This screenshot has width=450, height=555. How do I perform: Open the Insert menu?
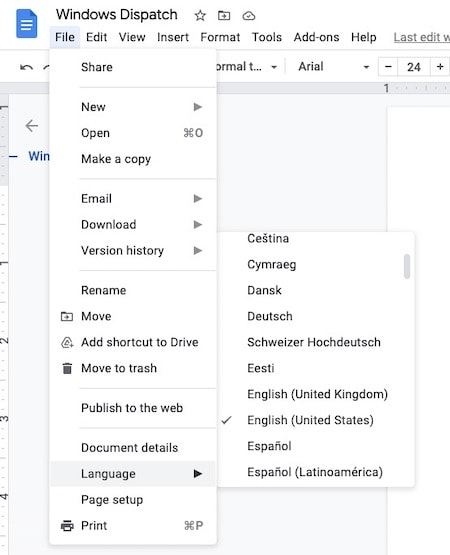click(173, 37)
